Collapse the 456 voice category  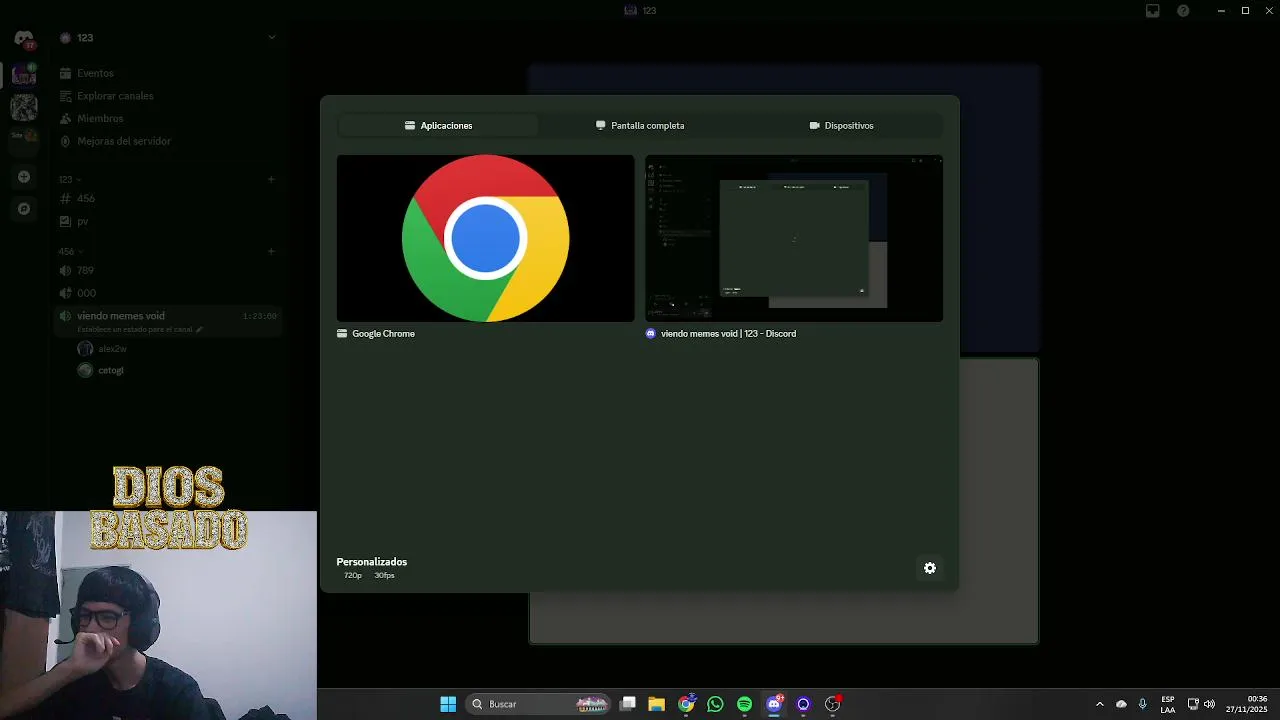[69, 252]
